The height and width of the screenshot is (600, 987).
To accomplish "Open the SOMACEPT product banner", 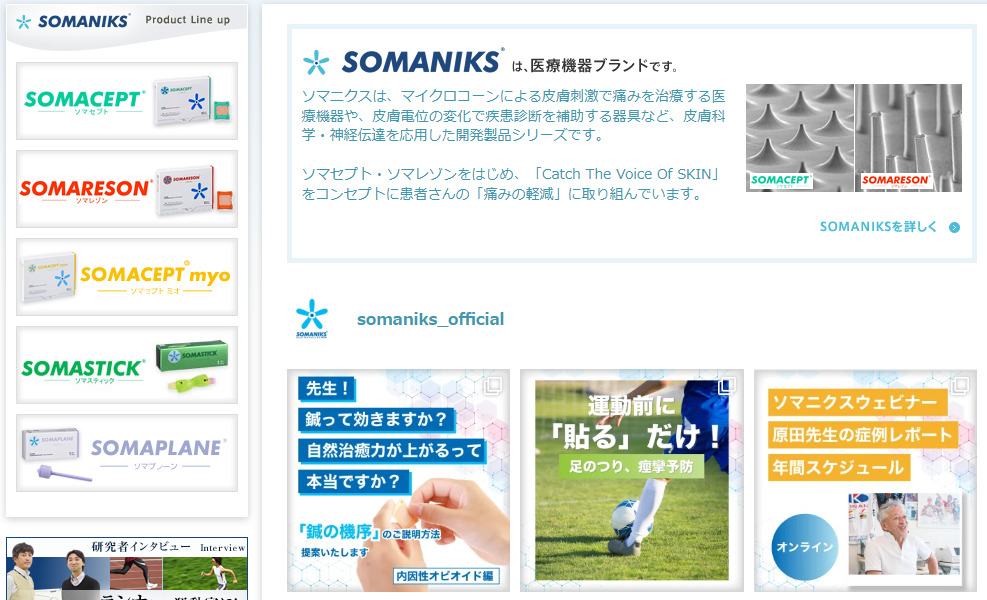I will point(127,101).
